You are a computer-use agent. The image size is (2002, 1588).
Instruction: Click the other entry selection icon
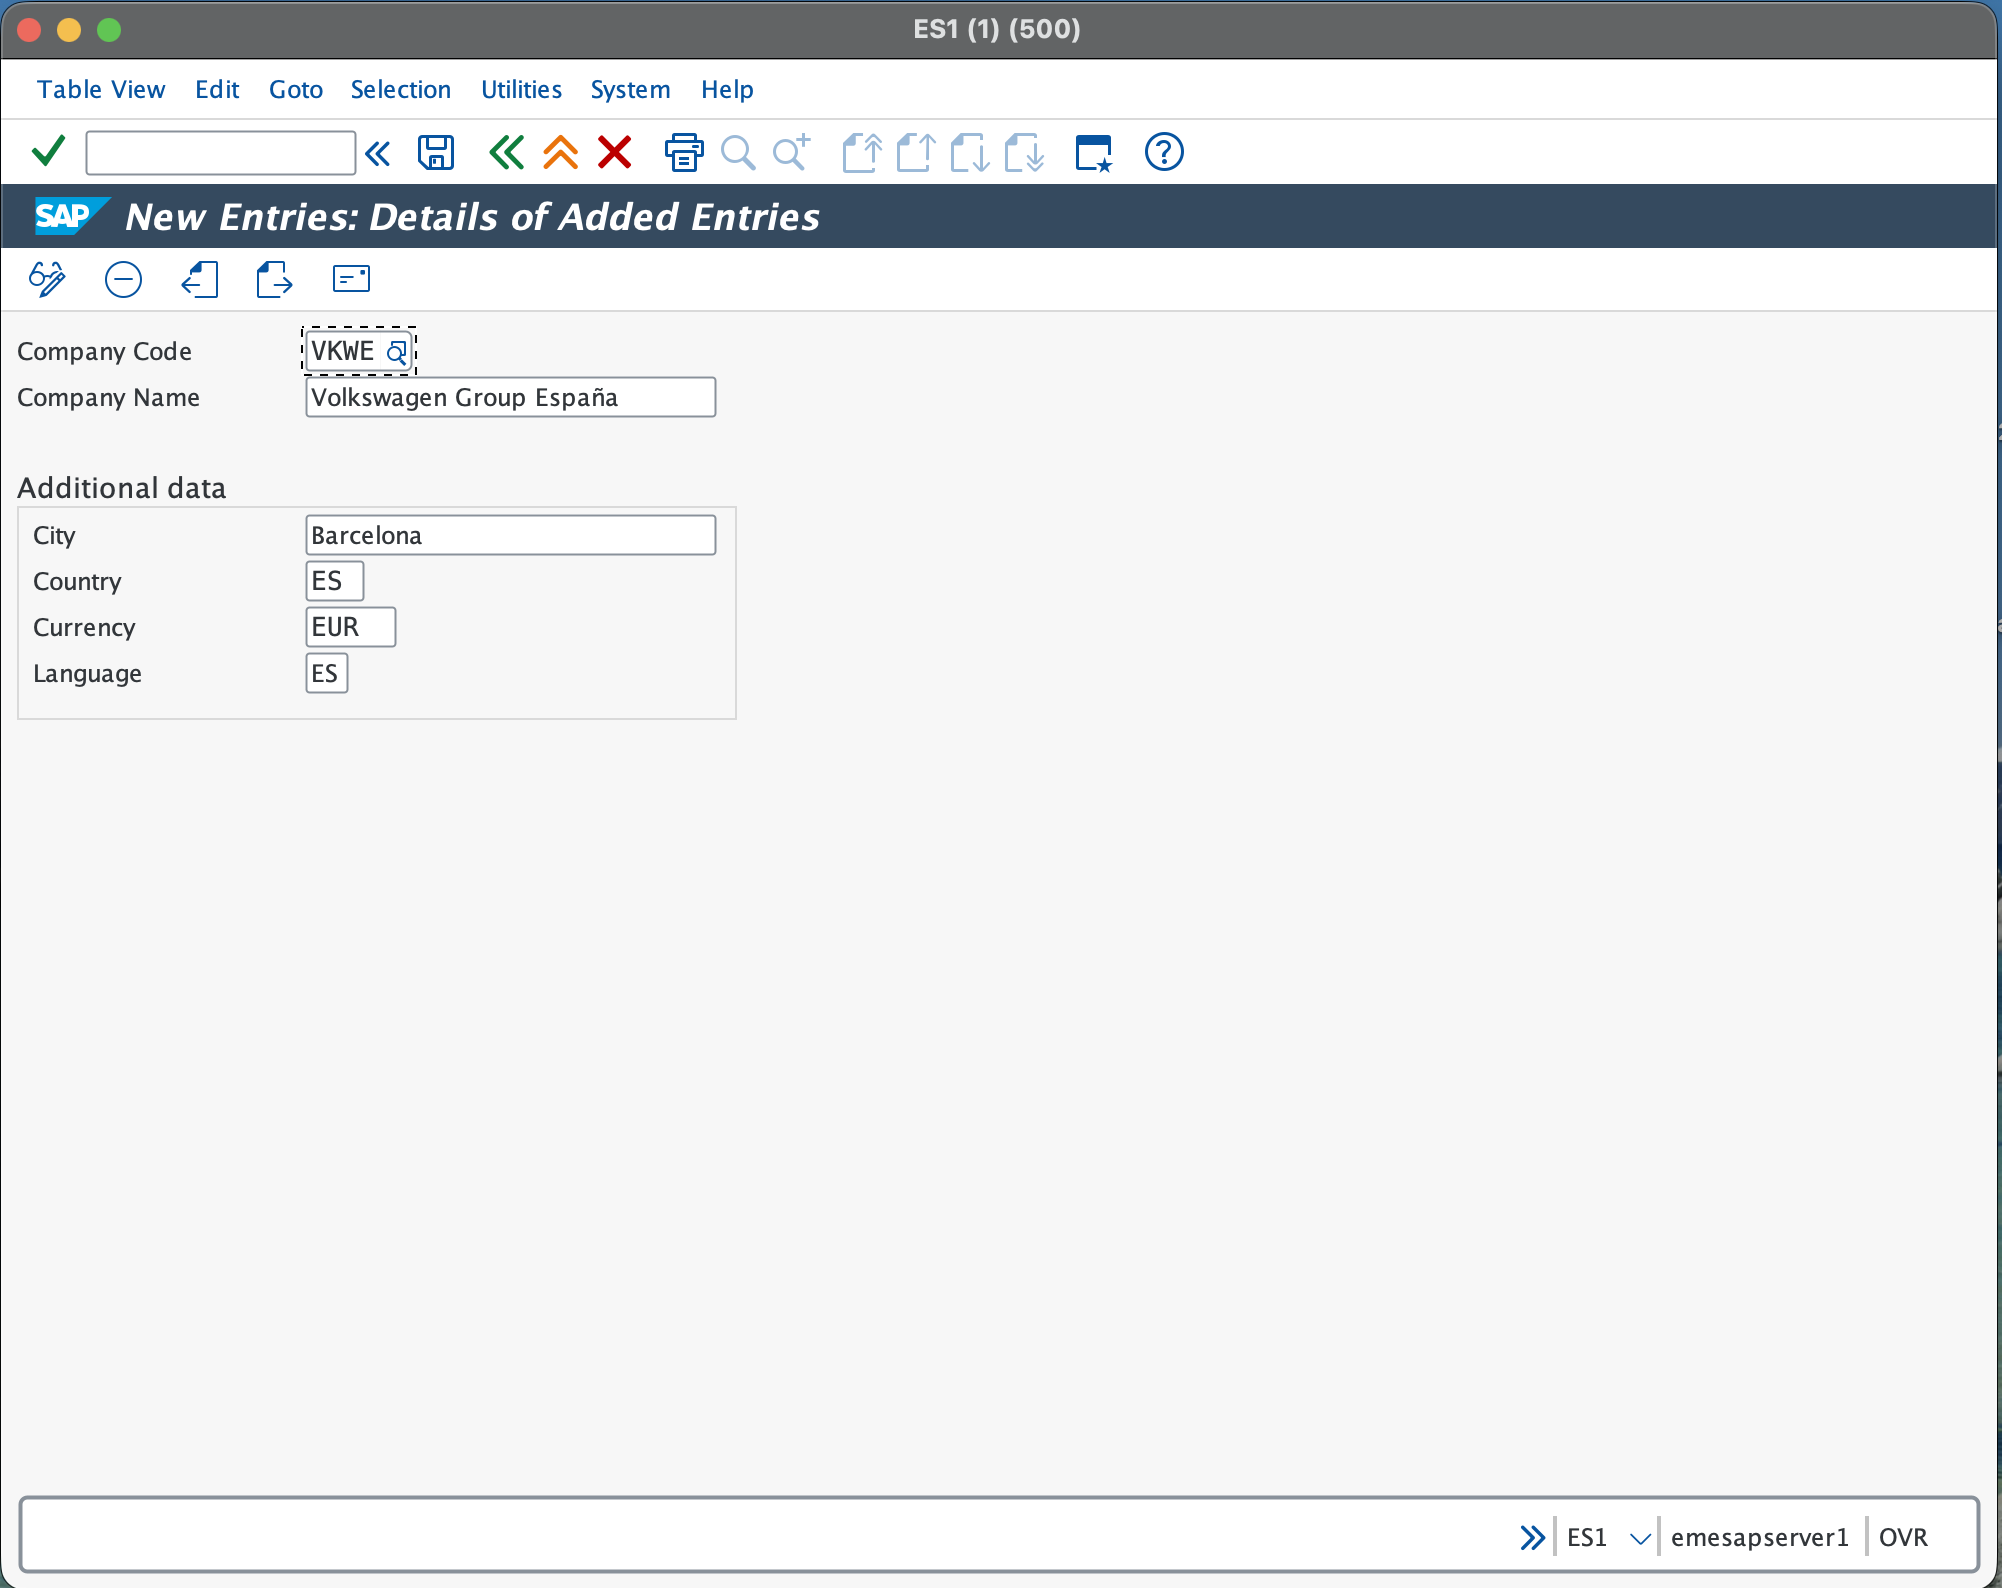[x=351, y=278]
